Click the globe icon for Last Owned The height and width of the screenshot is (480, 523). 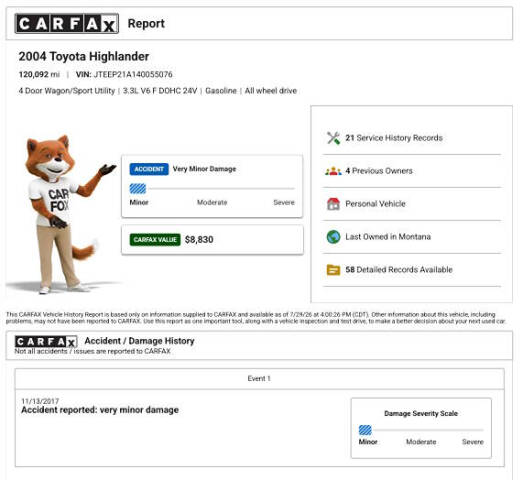coord(333,237)
